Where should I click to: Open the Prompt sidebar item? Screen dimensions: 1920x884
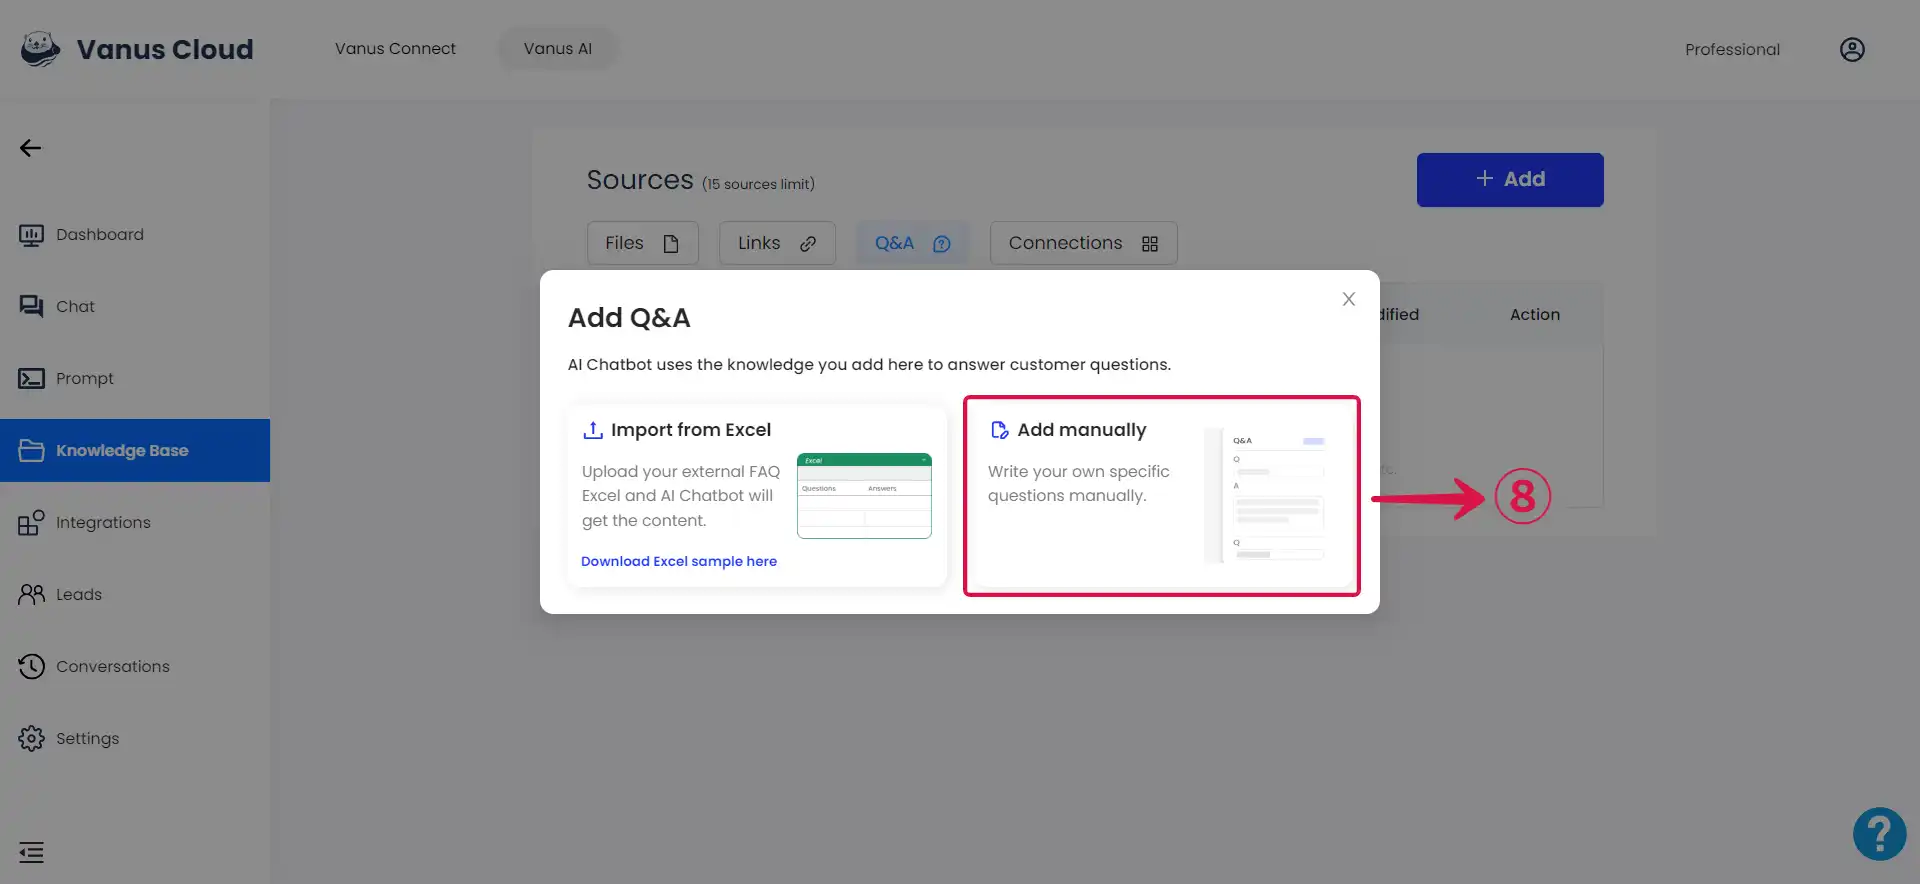pos(135,379)
